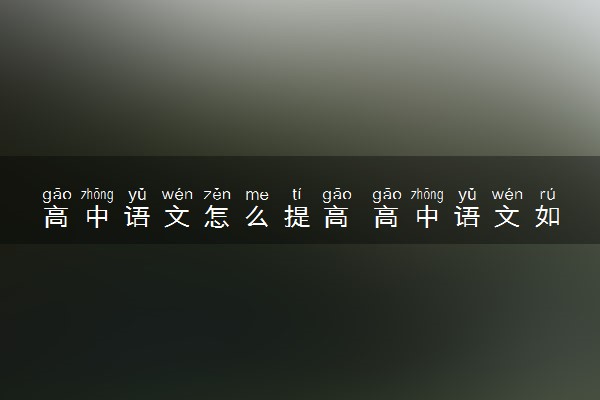This screenshot has width=600, height=400.
Task: Click the pinyin zhōng in the second phrase
Action: (x=427, y=195)
